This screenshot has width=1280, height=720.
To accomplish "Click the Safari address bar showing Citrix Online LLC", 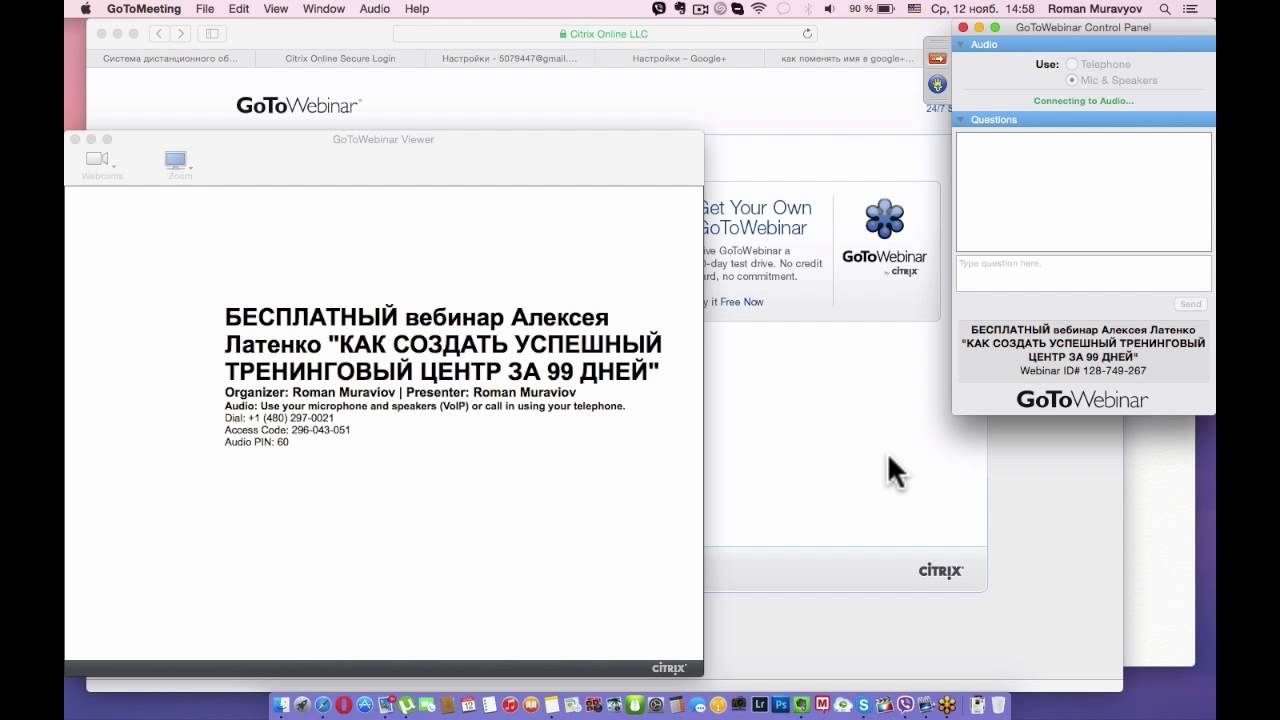I will coord(604,34).
